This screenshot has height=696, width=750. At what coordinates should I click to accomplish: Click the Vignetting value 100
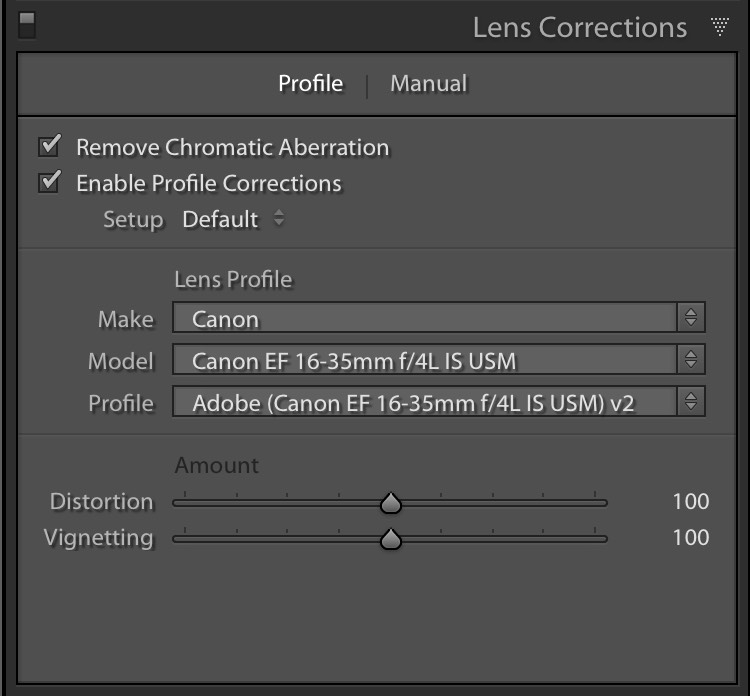tap(691, 538)
